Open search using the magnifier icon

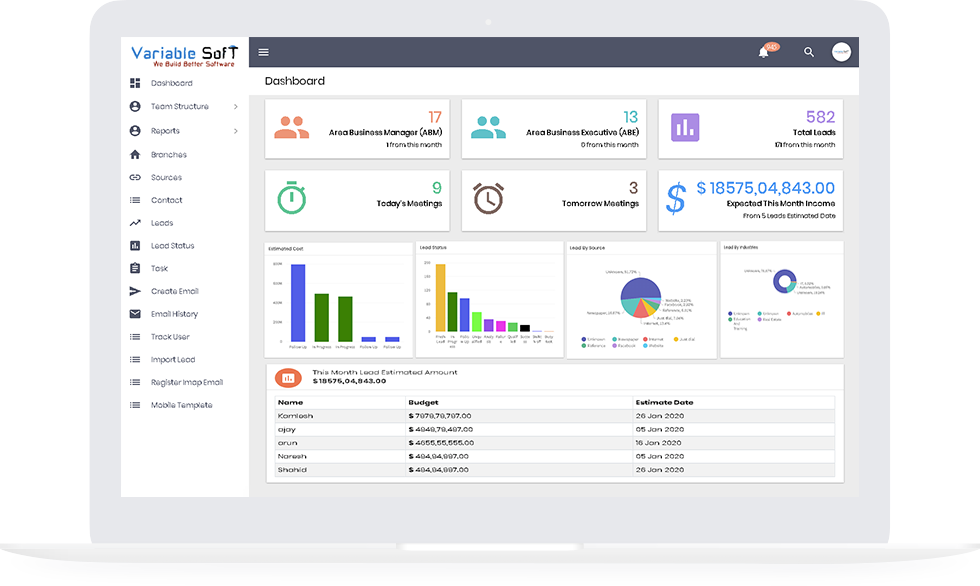pyautogui.click(x=809, y=52)
